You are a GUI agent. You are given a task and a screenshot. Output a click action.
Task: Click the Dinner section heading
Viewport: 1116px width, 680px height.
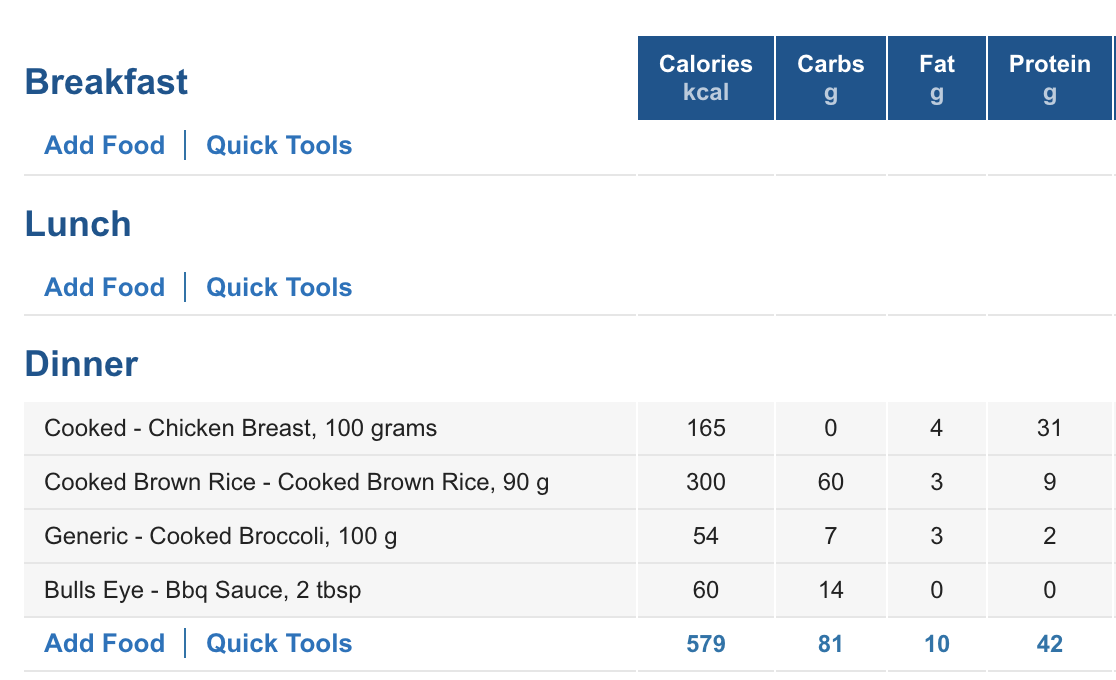(x=81, y=364)
